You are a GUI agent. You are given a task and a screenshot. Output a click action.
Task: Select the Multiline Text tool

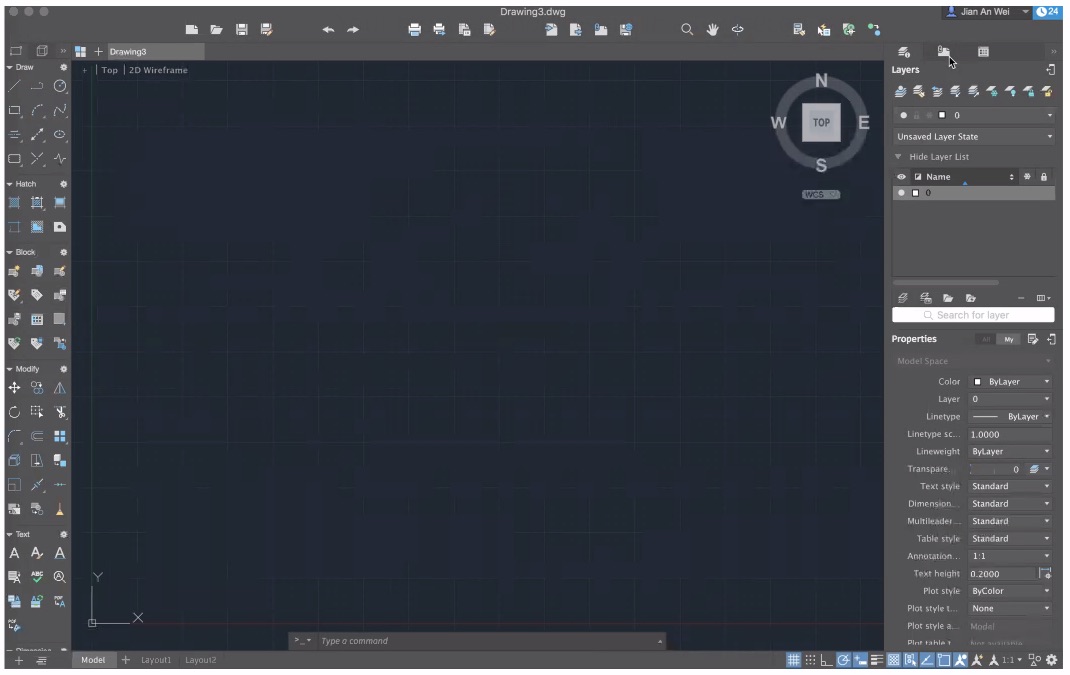14,554
